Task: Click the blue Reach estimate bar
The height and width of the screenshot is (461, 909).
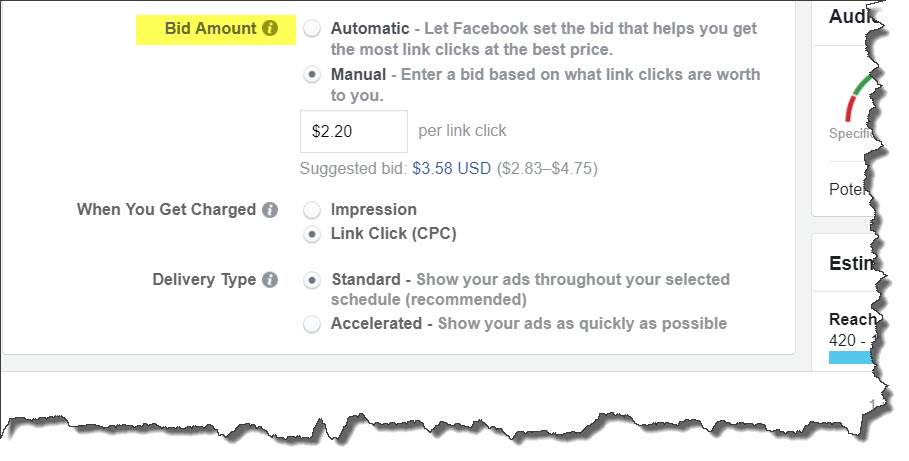Action: 850,357
